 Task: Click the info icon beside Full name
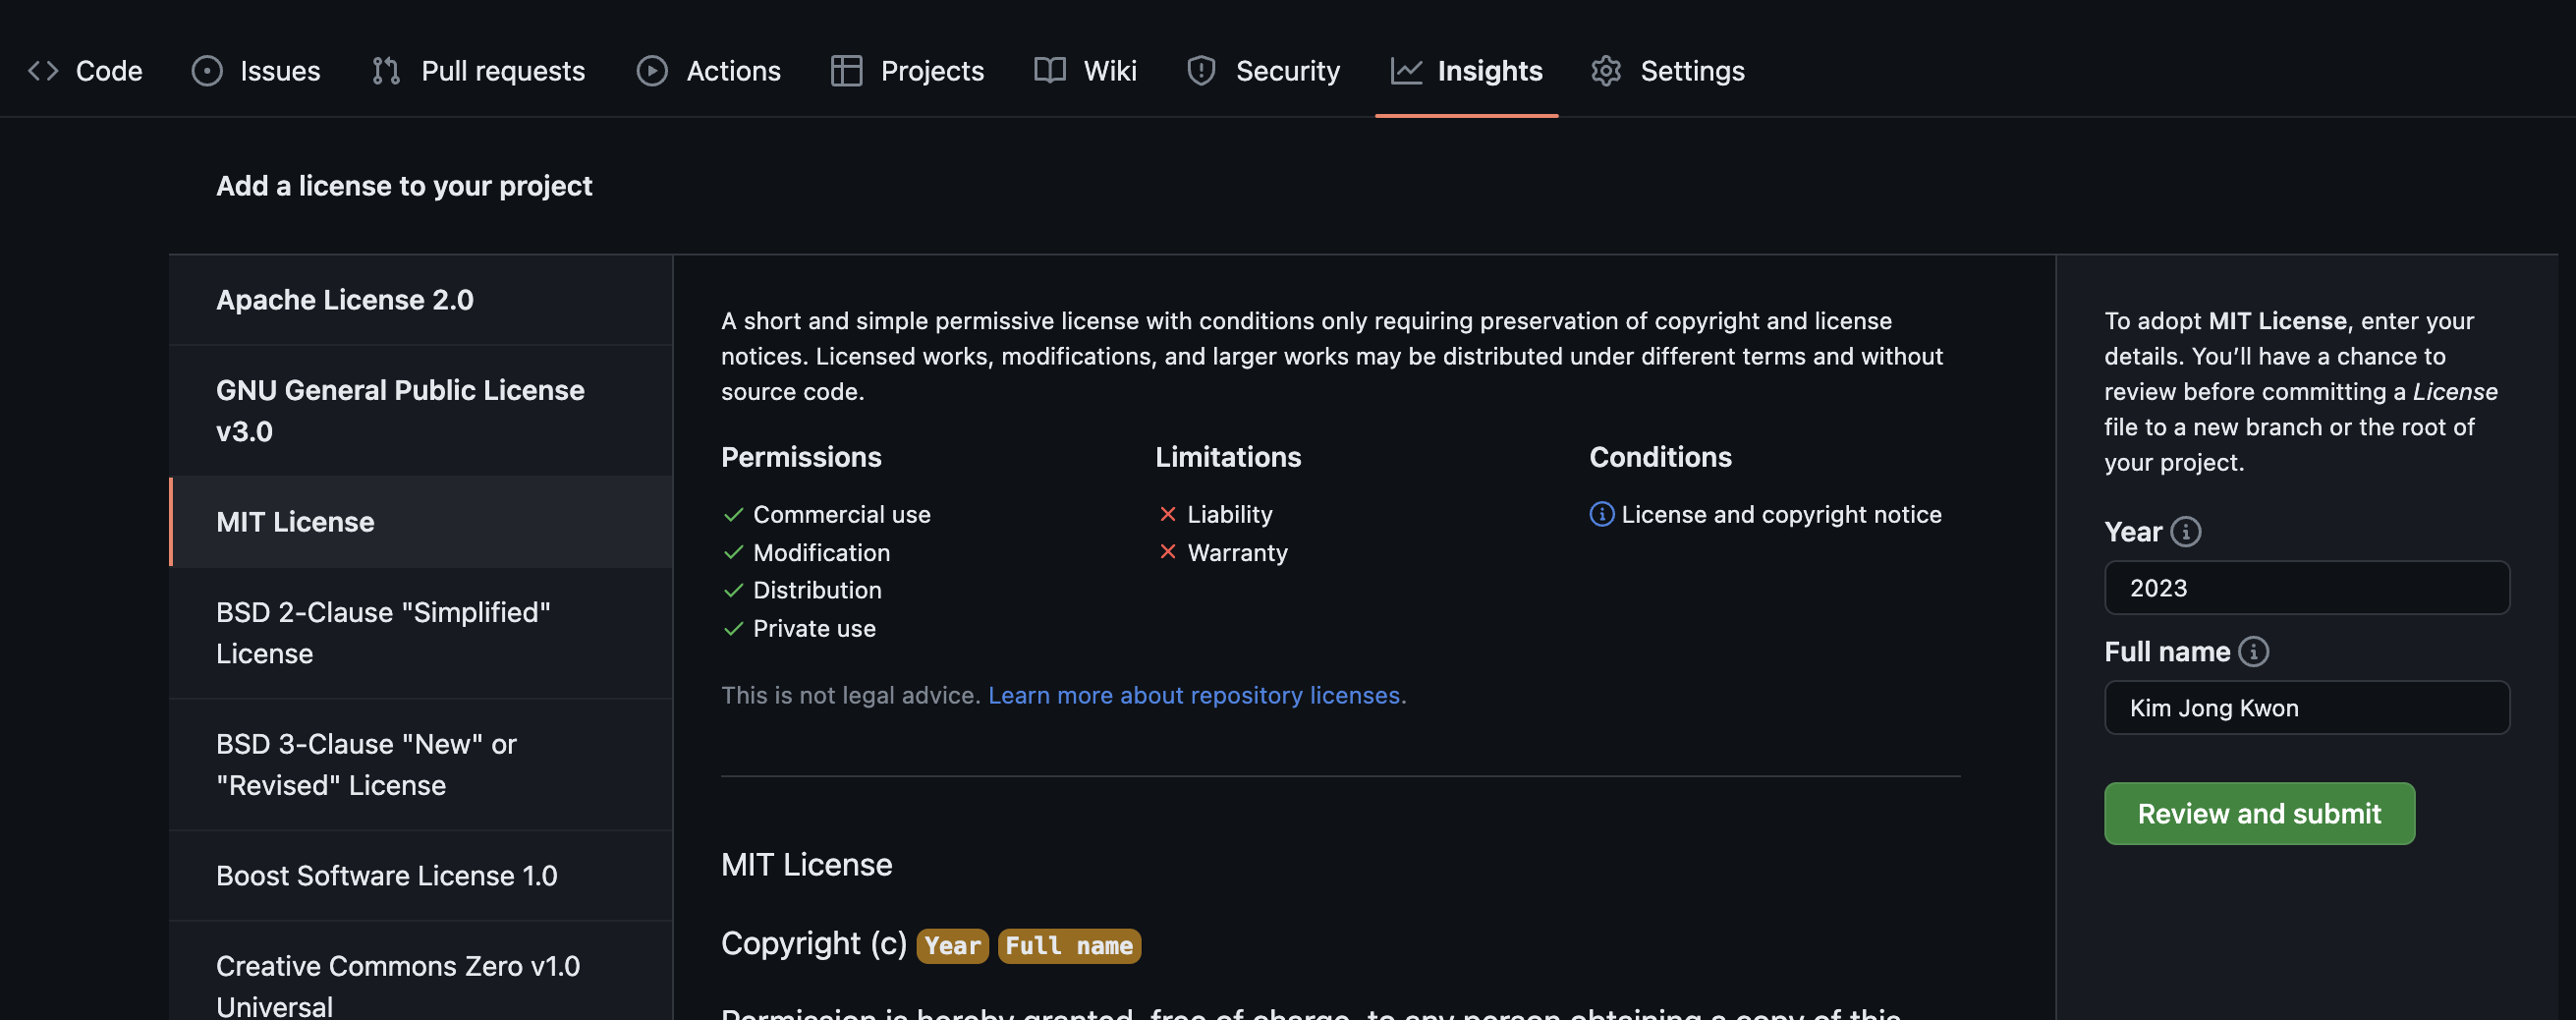[x=2253, y=652]
